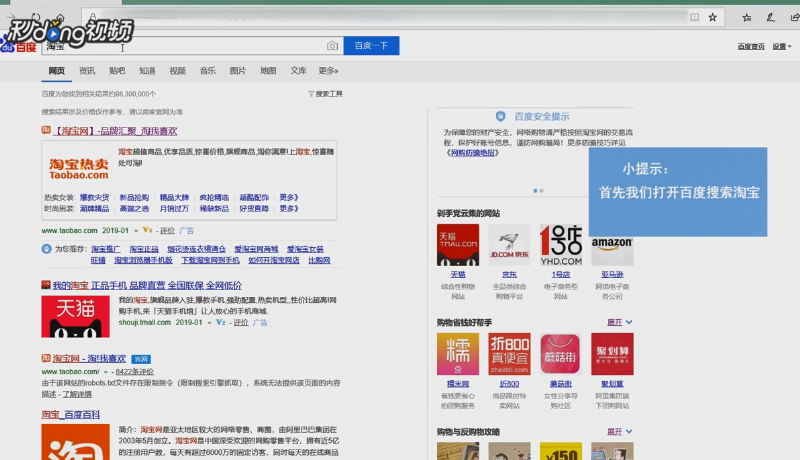The image size is (800, 460).
Task: Click the 百度安全提示 shield icon
Action: 501,116
